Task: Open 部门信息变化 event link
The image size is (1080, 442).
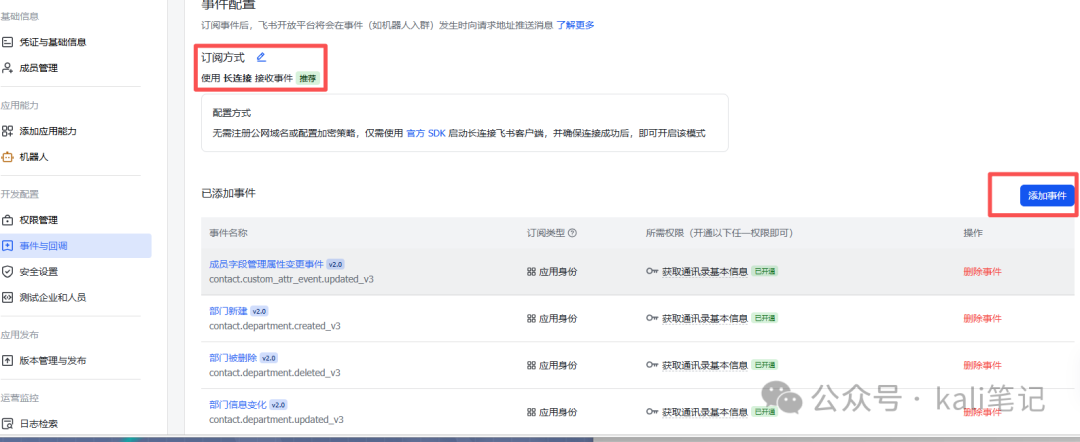Action: click(238, 404)
